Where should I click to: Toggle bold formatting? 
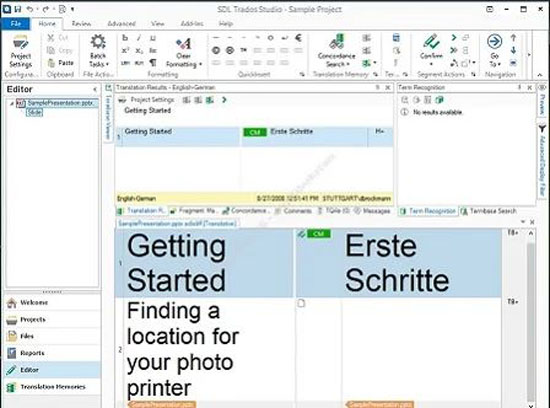[x=125, y=38]
